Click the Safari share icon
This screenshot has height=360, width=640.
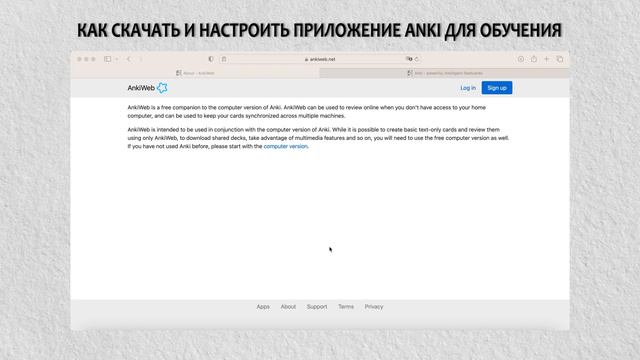[x=534, y=59]
